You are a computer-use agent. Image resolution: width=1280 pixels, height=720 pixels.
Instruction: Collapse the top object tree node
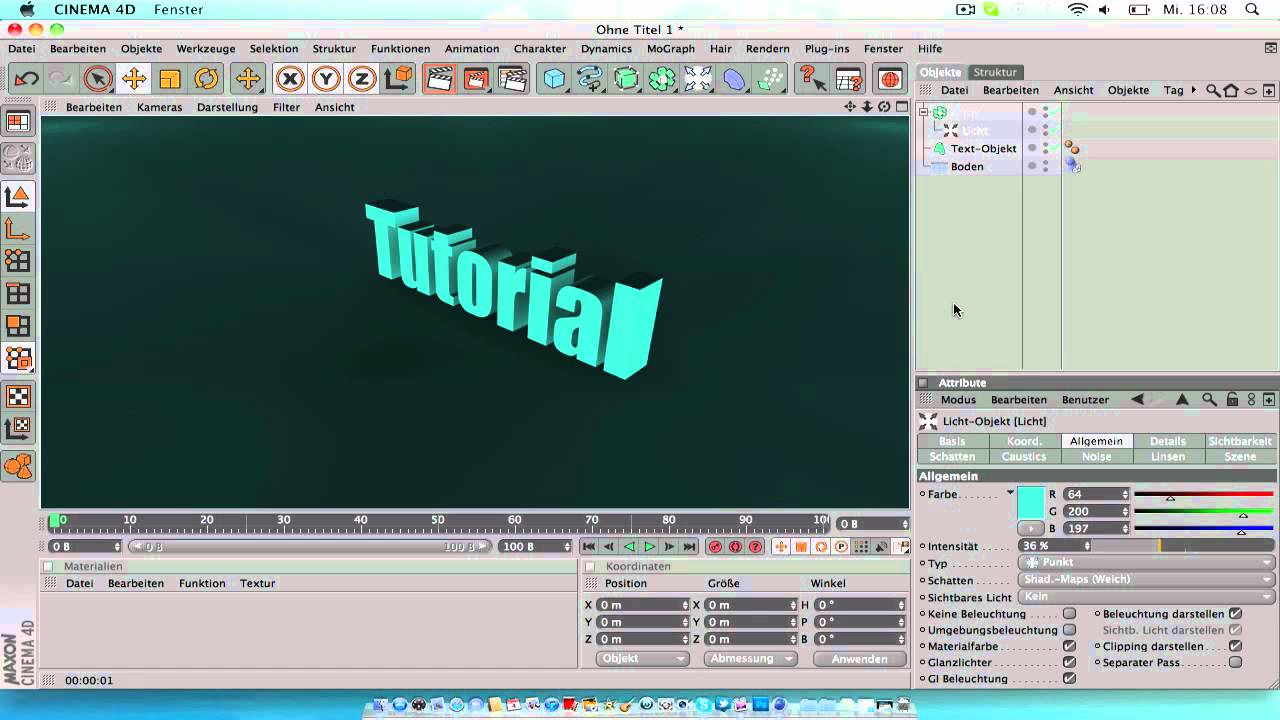tap(923, 112)
